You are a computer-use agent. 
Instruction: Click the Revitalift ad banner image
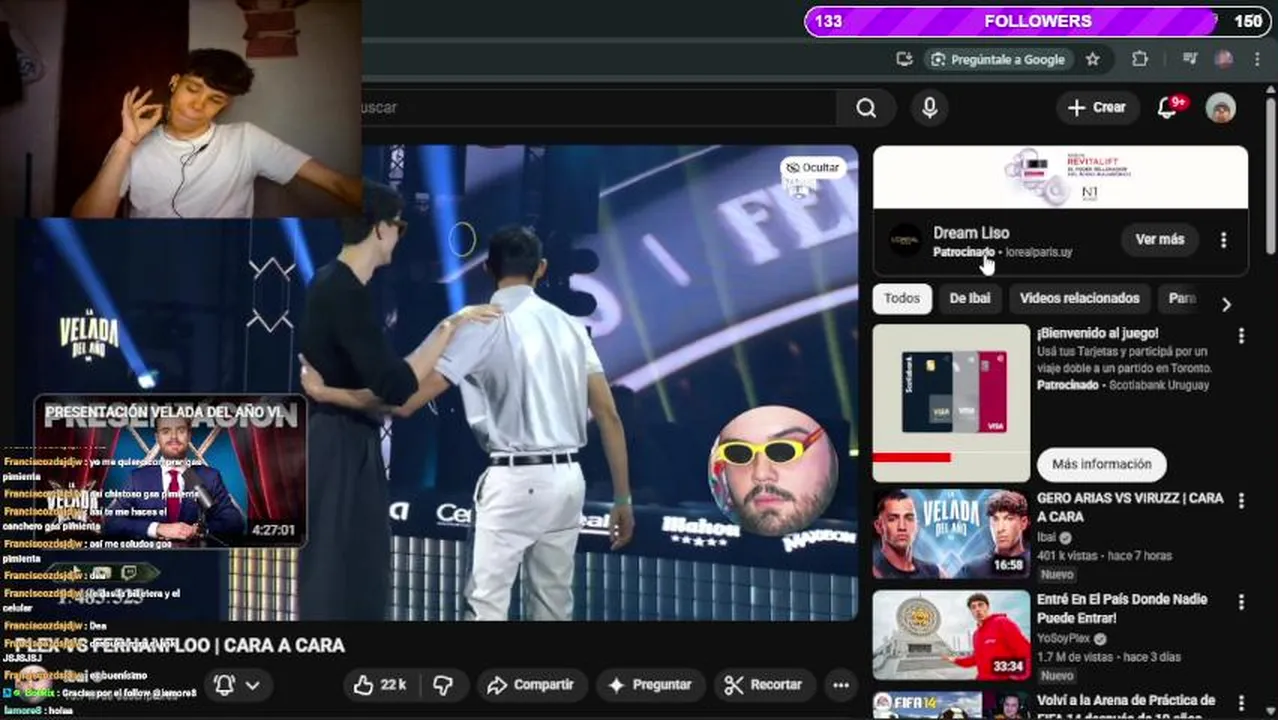click(x=1060, y=178)
